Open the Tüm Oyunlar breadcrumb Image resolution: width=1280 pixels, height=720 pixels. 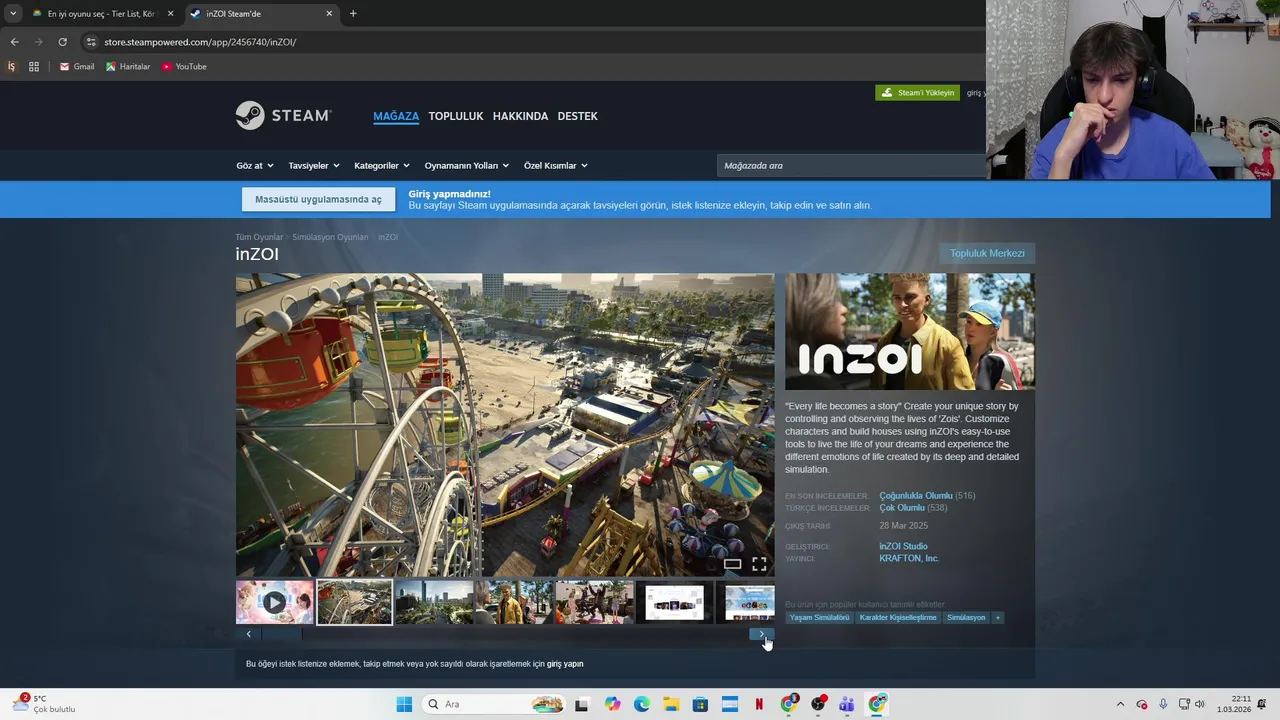pyautogui.click(x=259, y=237)
